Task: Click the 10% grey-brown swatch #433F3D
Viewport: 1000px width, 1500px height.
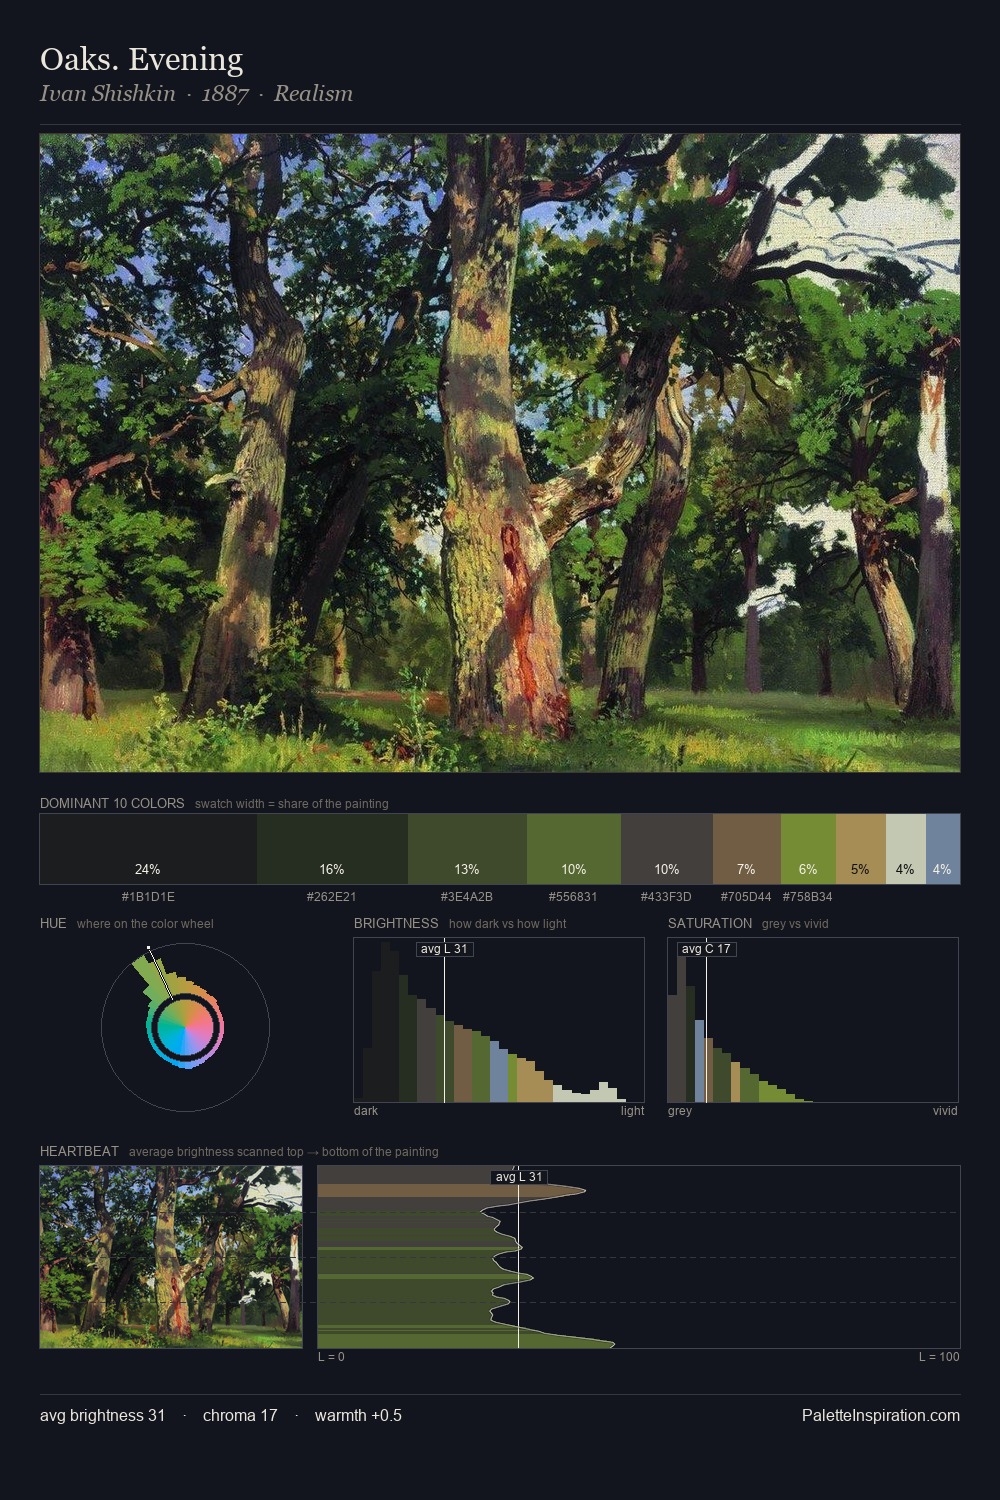Action: coord(667,849)
